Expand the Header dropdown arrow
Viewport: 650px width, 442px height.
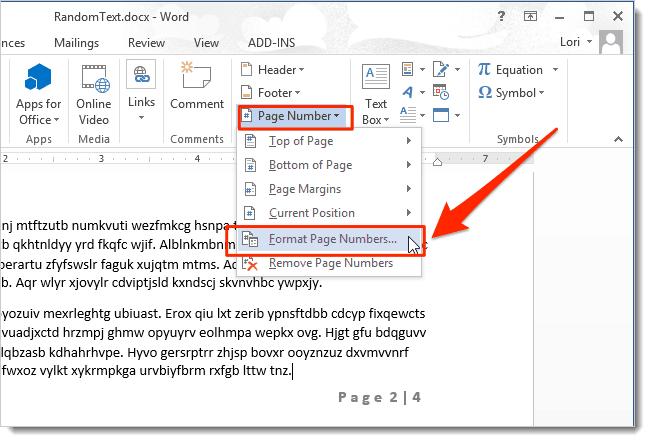point(301,70)
